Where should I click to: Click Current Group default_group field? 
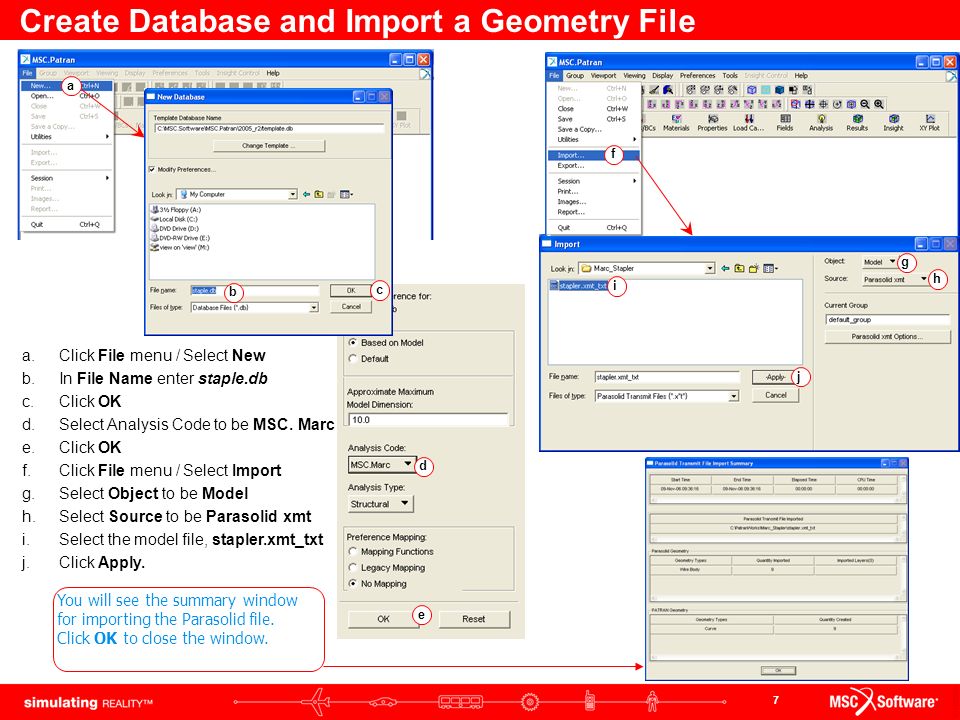[x=887, y=320]
